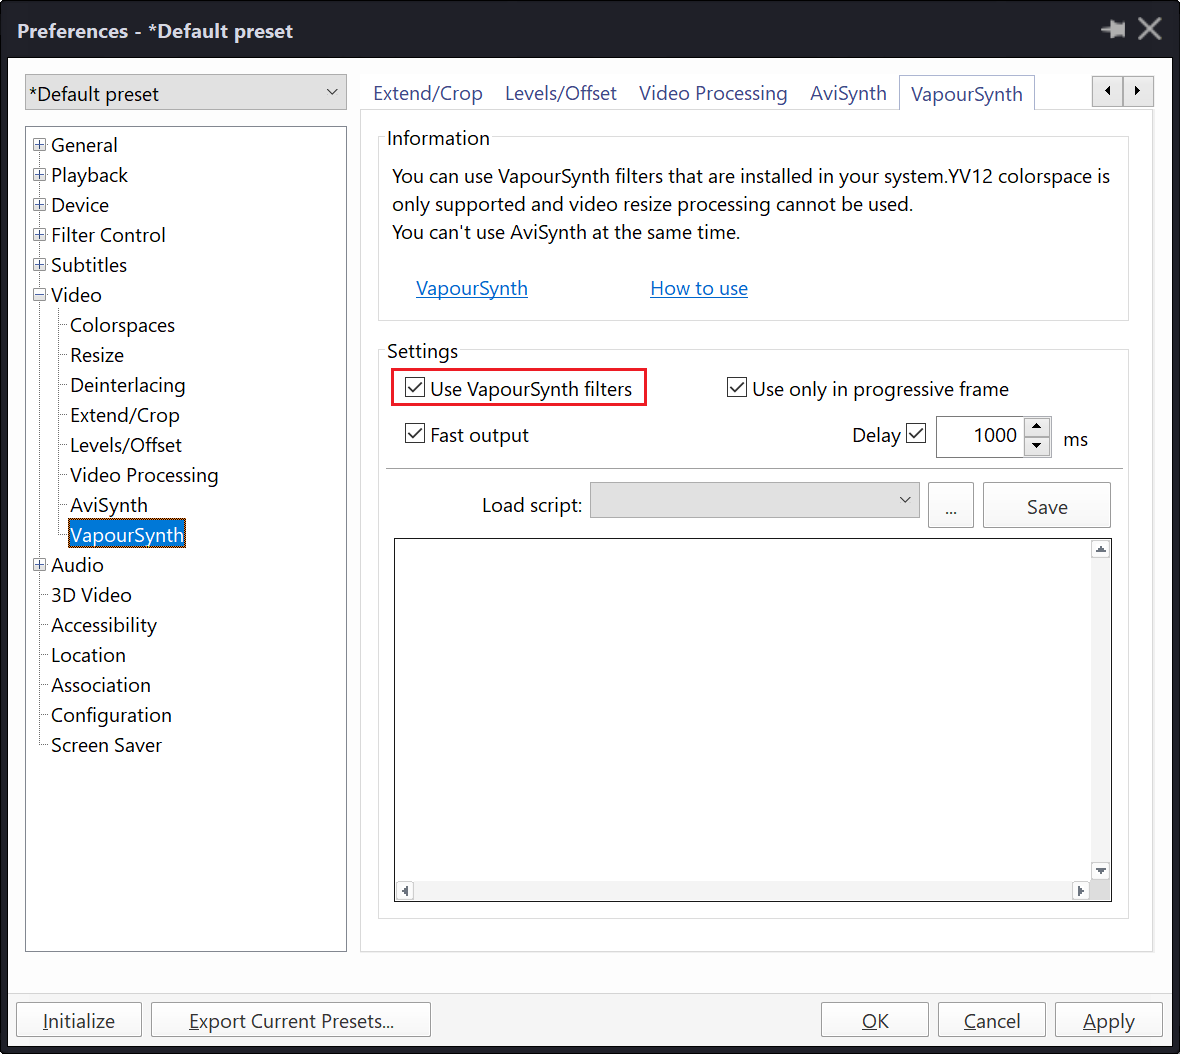The width and height of the screenshot is (1180, 1054).
Task: Collapse the Video tree node
Action: pos(40,295)
